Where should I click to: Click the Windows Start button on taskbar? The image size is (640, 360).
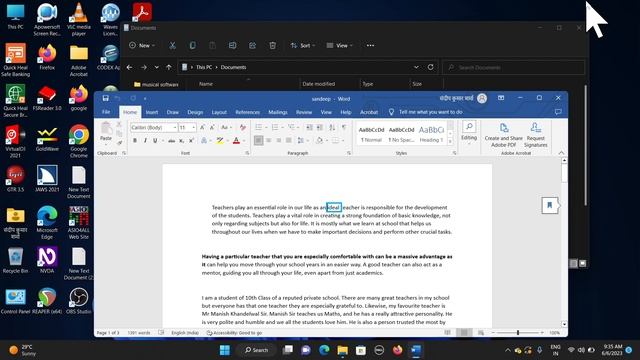pyautogui.click(x=225, y=350)
